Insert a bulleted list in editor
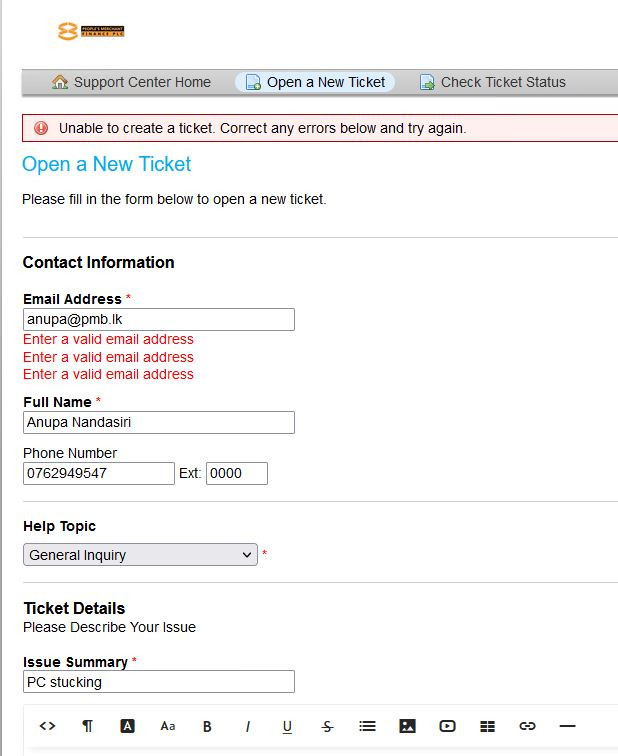618x756 pixels. point(367,726)
